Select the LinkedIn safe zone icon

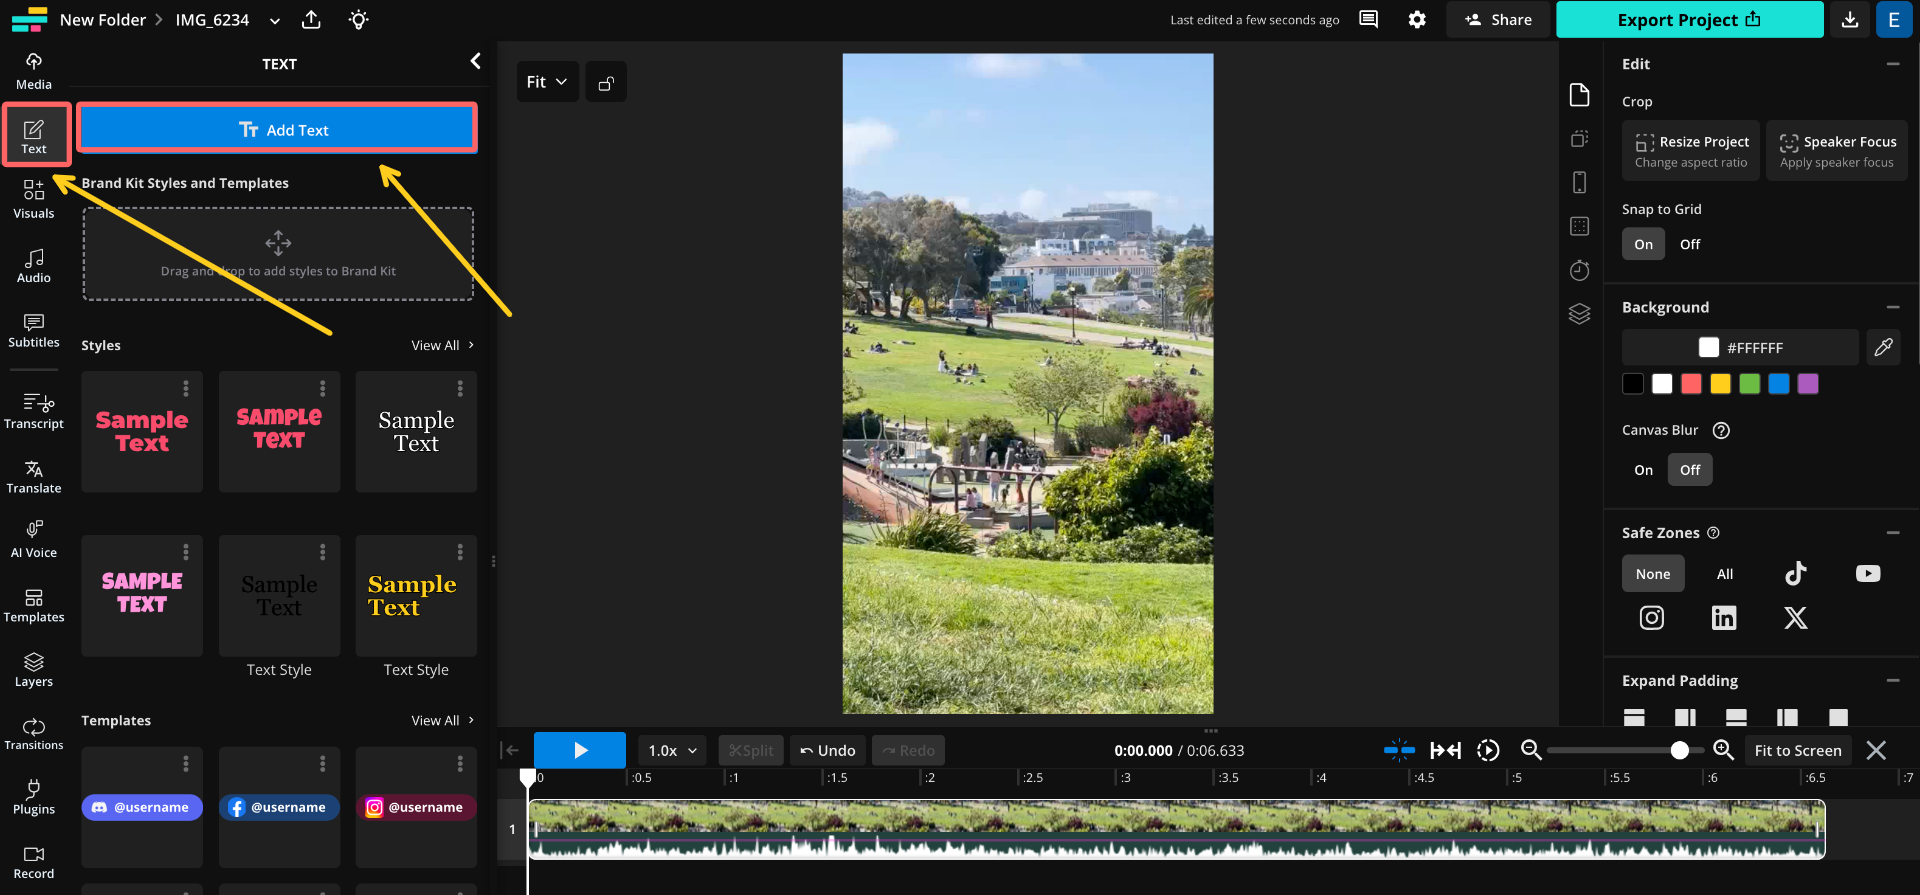pyautogui.click(x=1724, y=618)
